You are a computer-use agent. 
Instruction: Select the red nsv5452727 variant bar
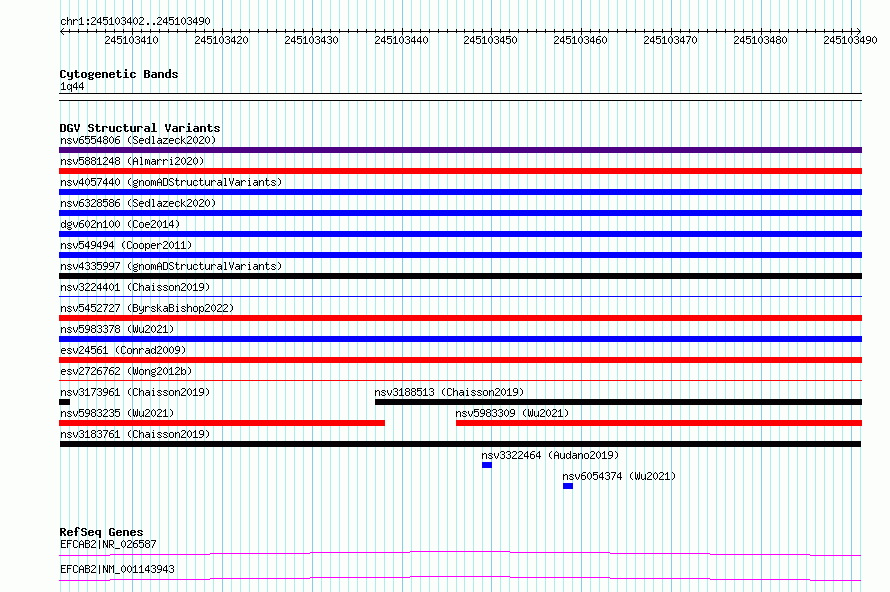[x=460, y=318]
